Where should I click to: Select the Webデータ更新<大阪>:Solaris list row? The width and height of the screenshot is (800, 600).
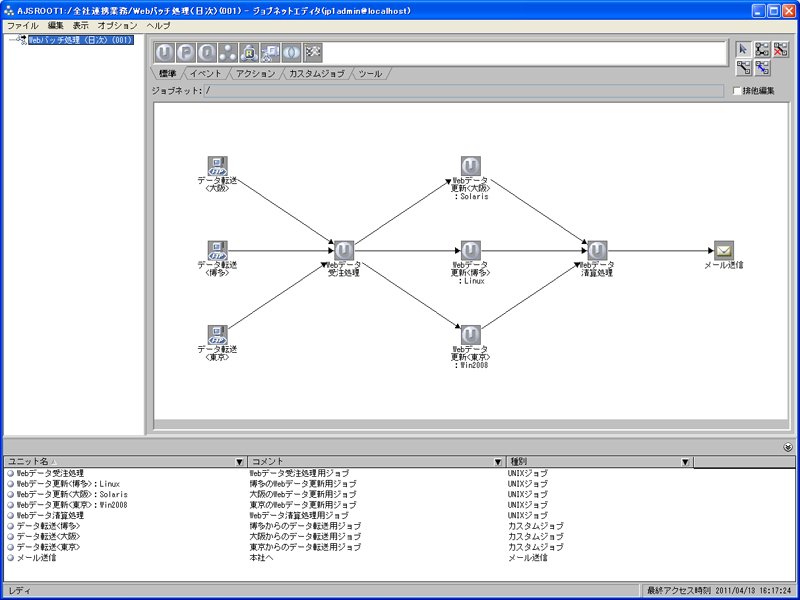point(399,494)
